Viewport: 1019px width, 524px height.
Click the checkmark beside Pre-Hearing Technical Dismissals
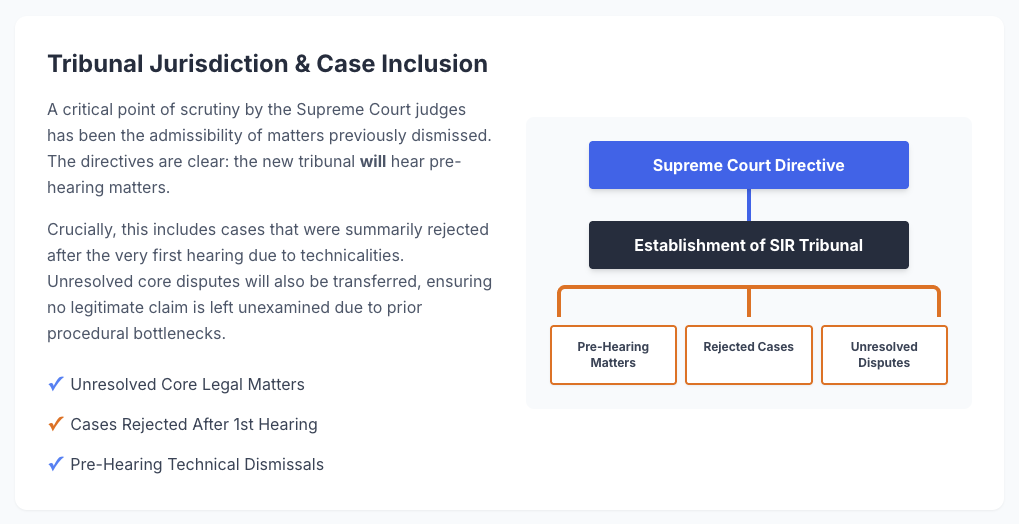click(56, 464)
